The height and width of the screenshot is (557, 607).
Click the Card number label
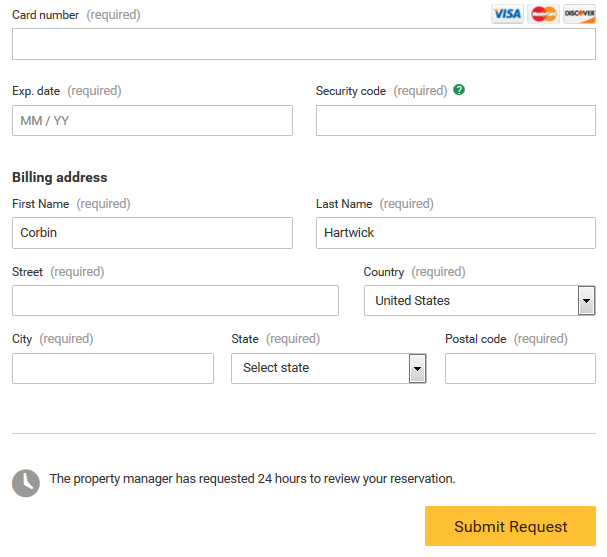pos(45,15)
